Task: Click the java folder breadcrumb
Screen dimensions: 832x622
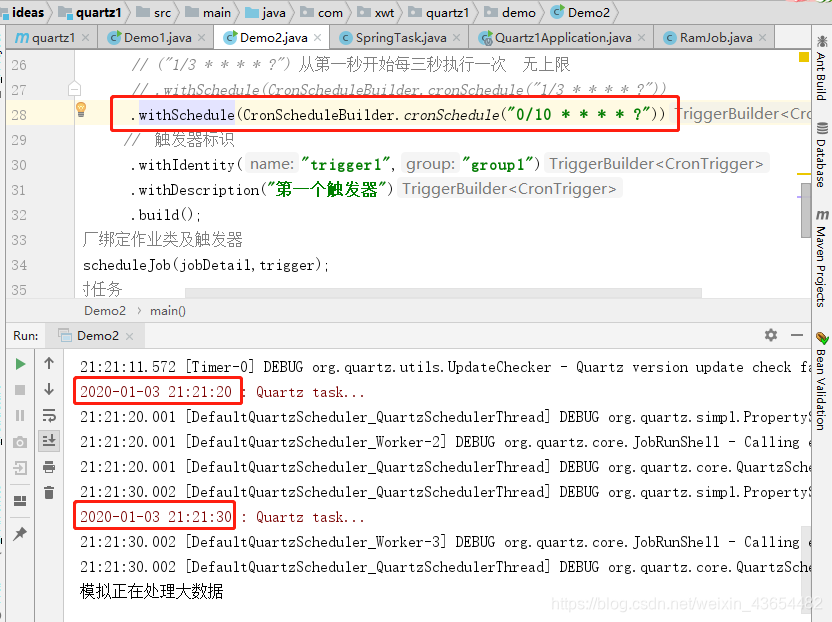Action: tap(265, 12)
